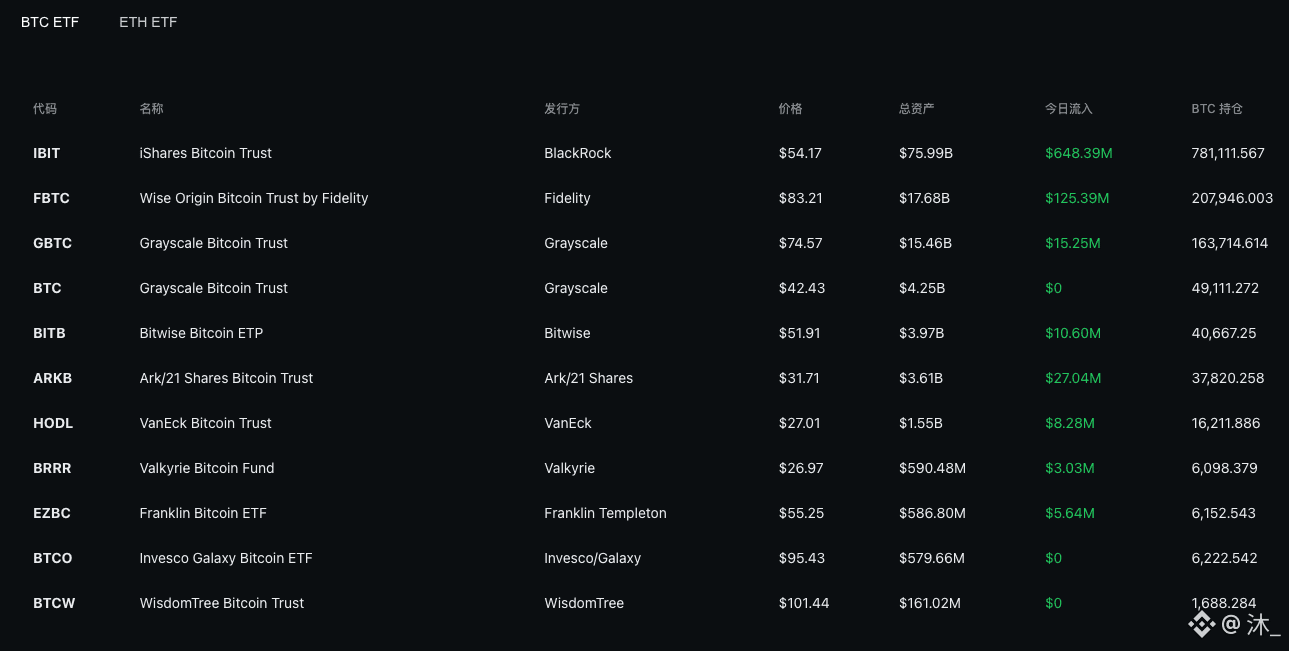The width and height of the screenshot is (1289, 651).
Task: Switch to the ETH ETF tab
Action: pos(148,22)
